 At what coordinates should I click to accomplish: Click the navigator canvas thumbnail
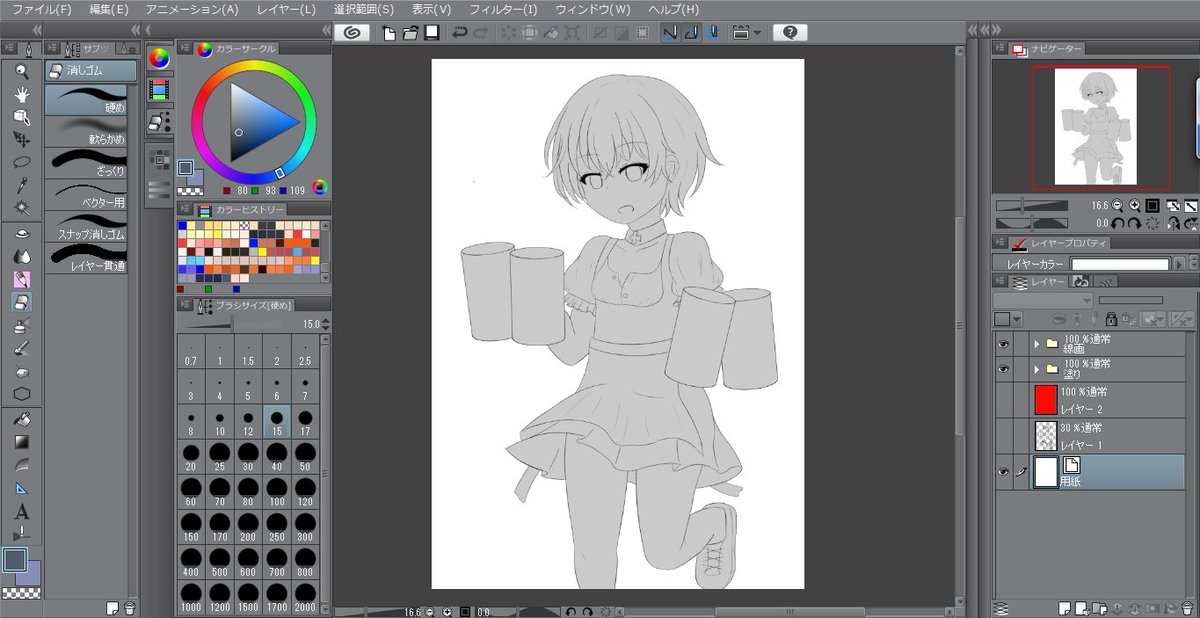coord(1097,127)
